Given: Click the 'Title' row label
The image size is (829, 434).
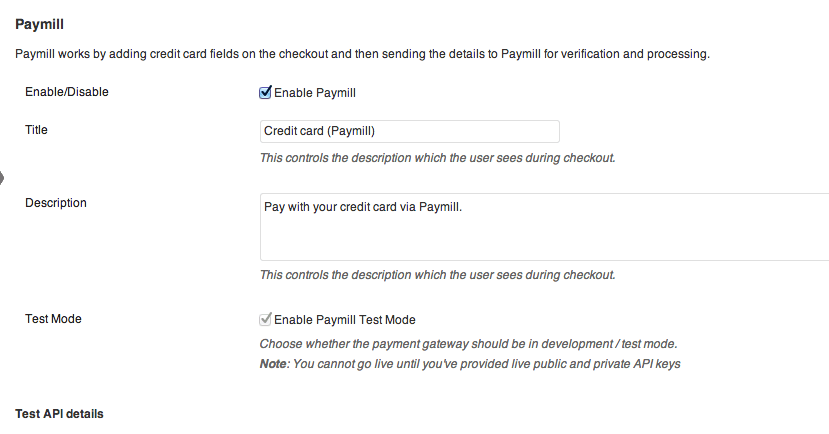Looking at the screenshot, I should (x=36, y=130).
